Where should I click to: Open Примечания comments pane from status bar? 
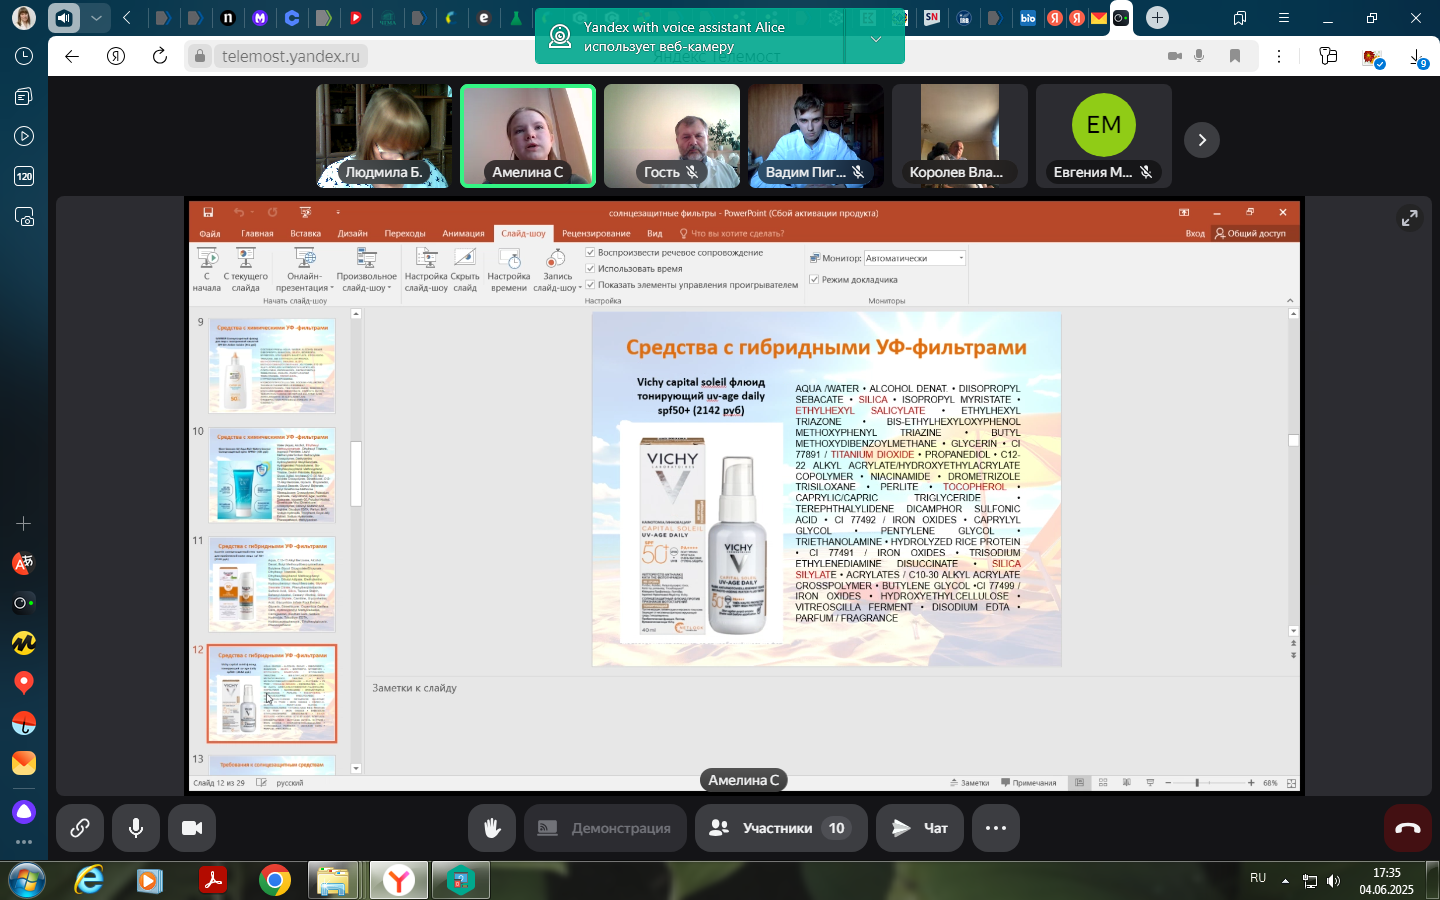coord(1029,783)
